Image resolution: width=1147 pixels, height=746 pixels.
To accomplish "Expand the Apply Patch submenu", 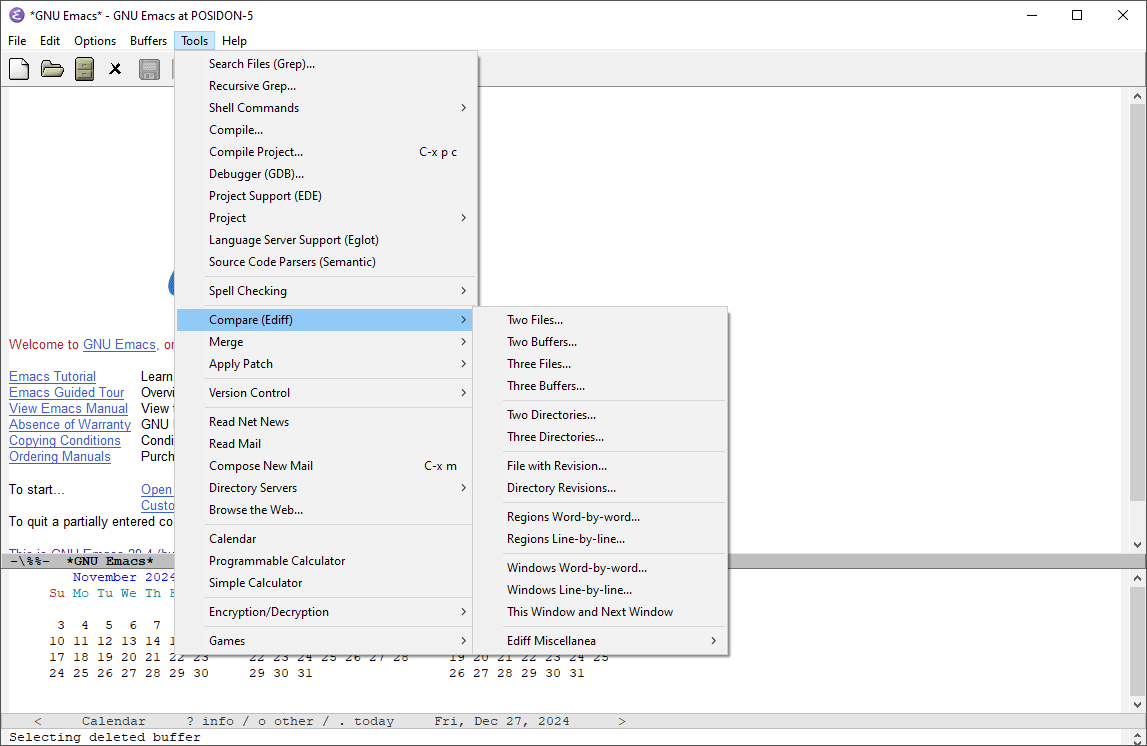I will pyautogui.click(x=326, y=363).
